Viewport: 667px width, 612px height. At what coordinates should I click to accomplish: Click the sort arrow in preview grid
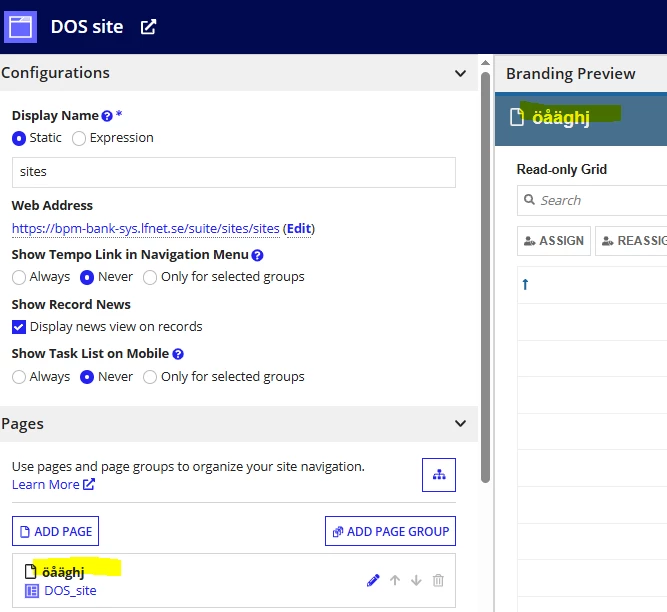(525, 284)
